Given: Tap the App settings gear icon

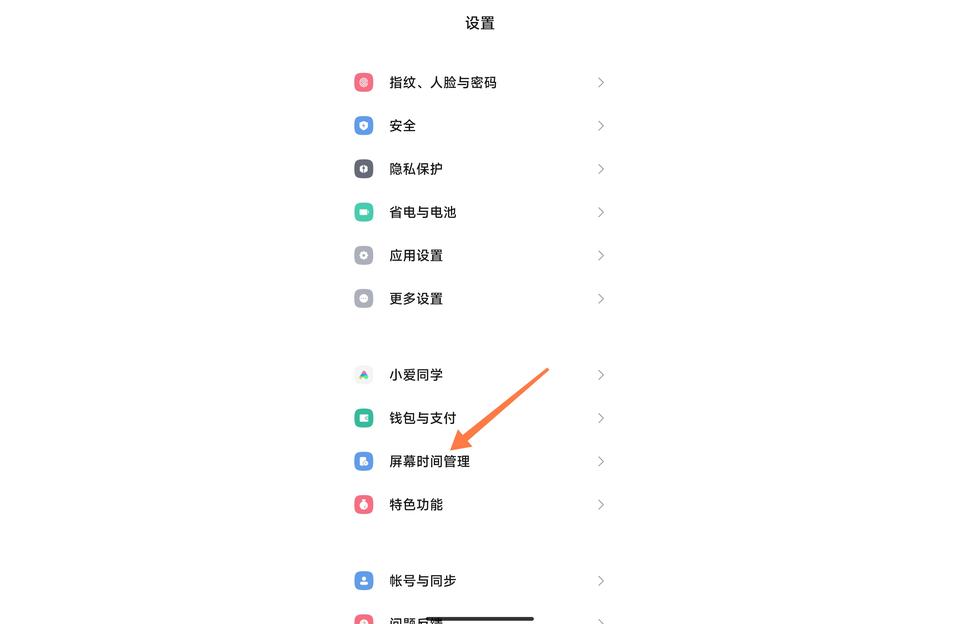Looking at the screenshot, I should [x=364, y=255].
